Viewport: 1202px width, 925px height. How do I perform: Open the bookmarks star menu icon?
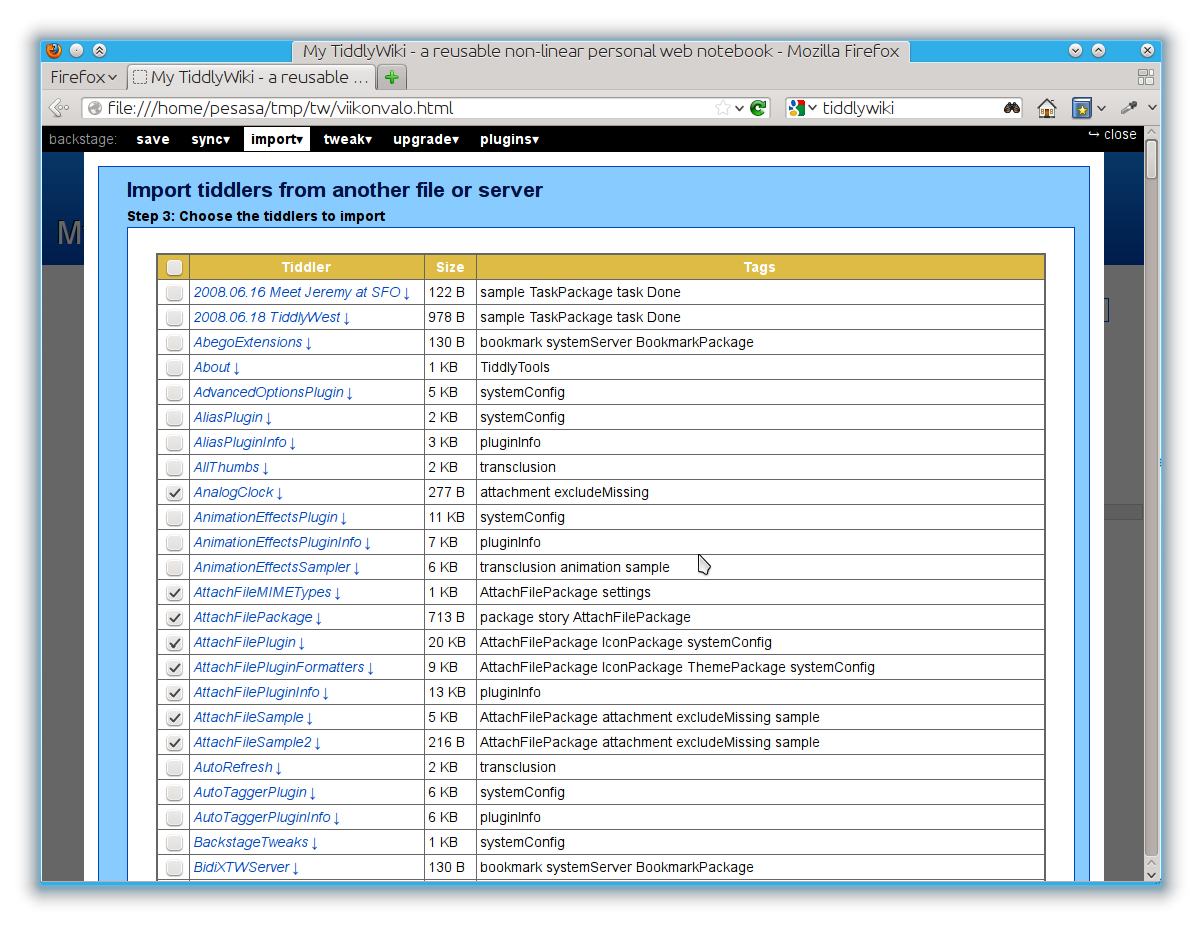click(x=1081, y=108)
